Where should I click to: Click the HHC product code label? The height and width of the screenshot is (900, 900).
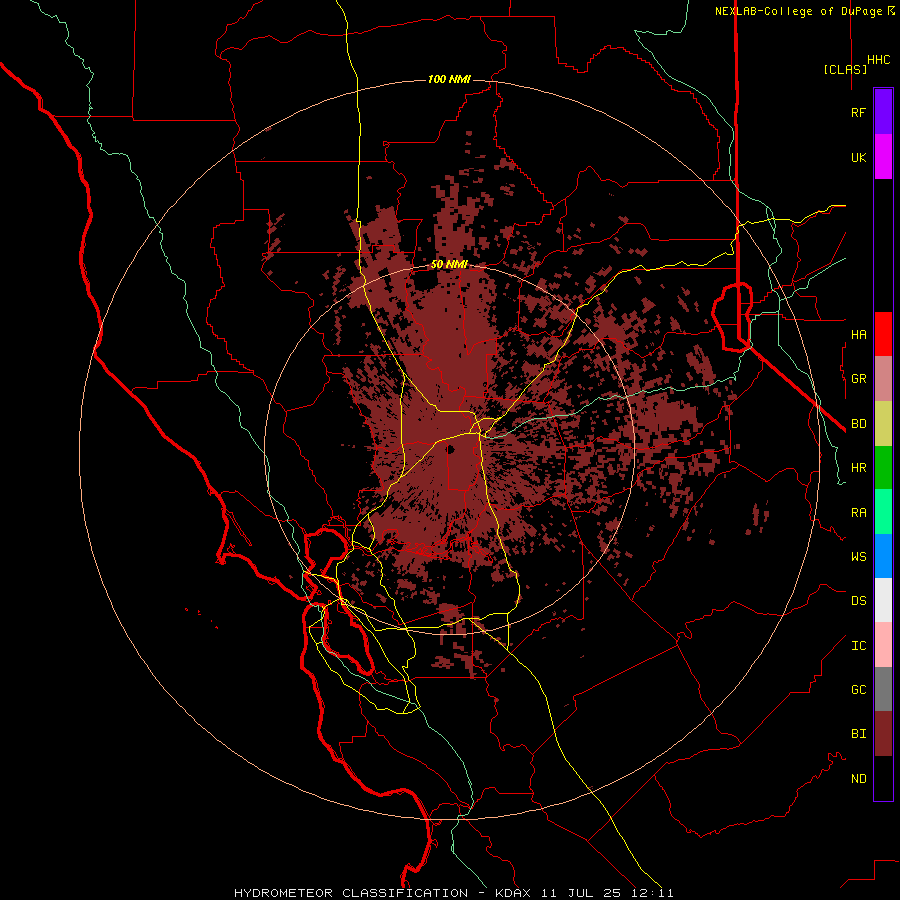(x=878, y=60)
